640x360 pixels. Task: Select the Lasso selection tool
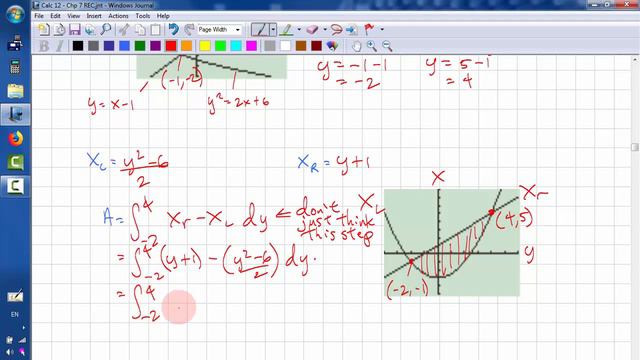336,29
